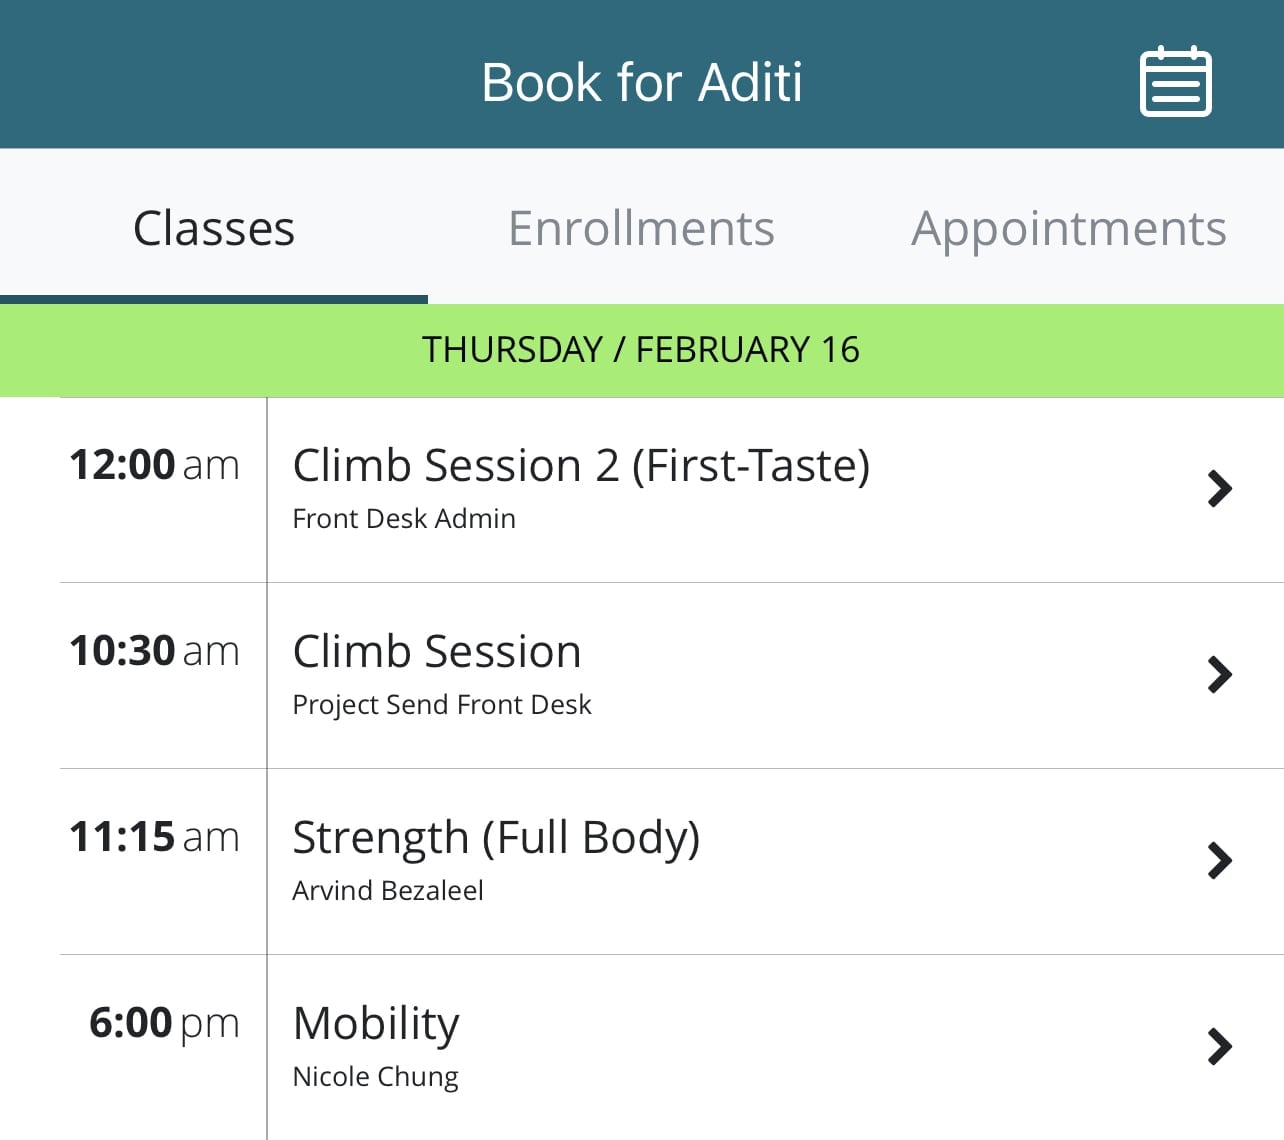
Task: Click chevron arrow for 10:30 Climb Session
Action: [x=1219, y=675]
